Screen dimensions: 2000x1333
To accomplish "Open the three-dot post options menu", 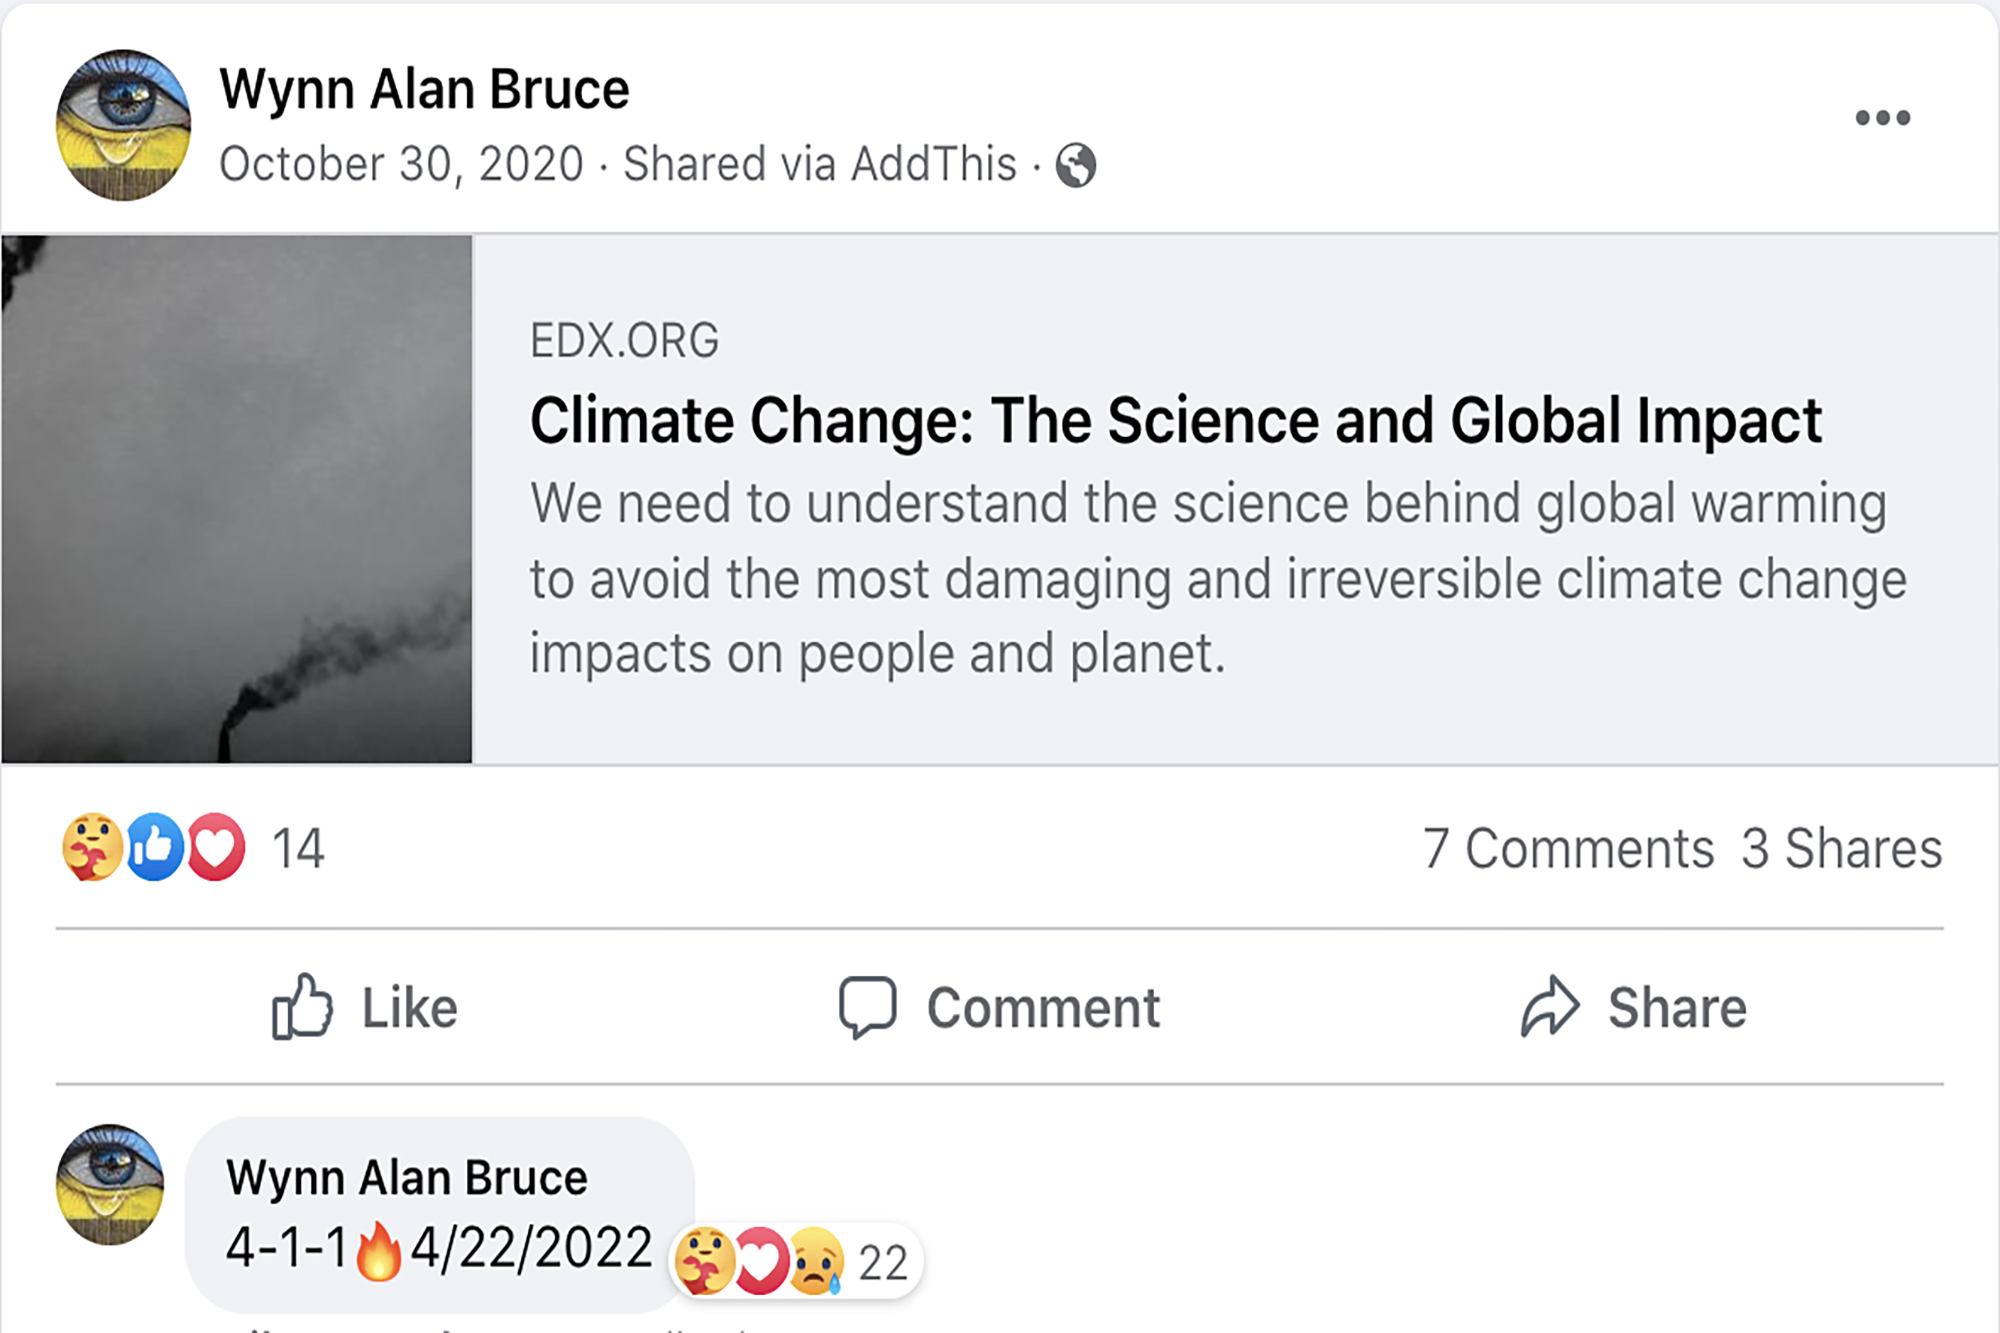I will click(1882, 118).
